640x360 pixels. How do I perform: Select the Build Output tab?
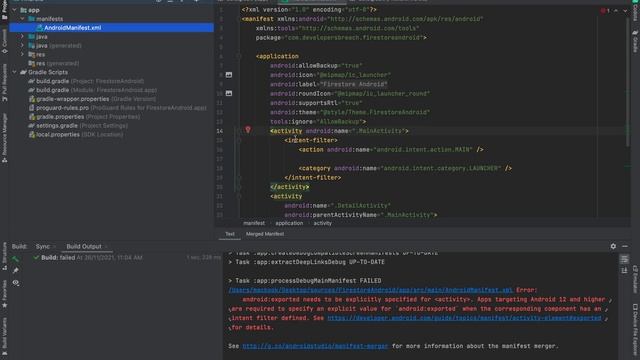(x=84, y=247)
